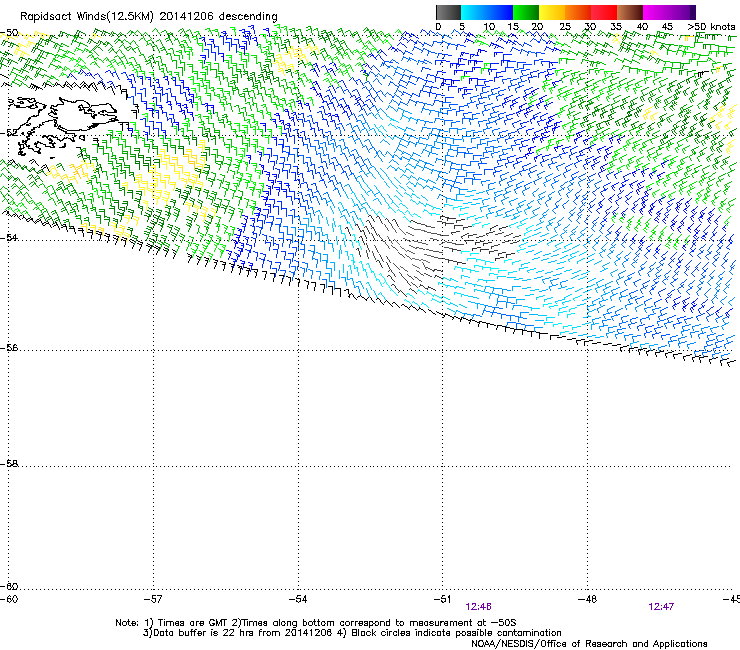Viewport: 740px width, 650px height.
Task: Click the cyan 5-10 knots legend color
Action: [474, 12]
